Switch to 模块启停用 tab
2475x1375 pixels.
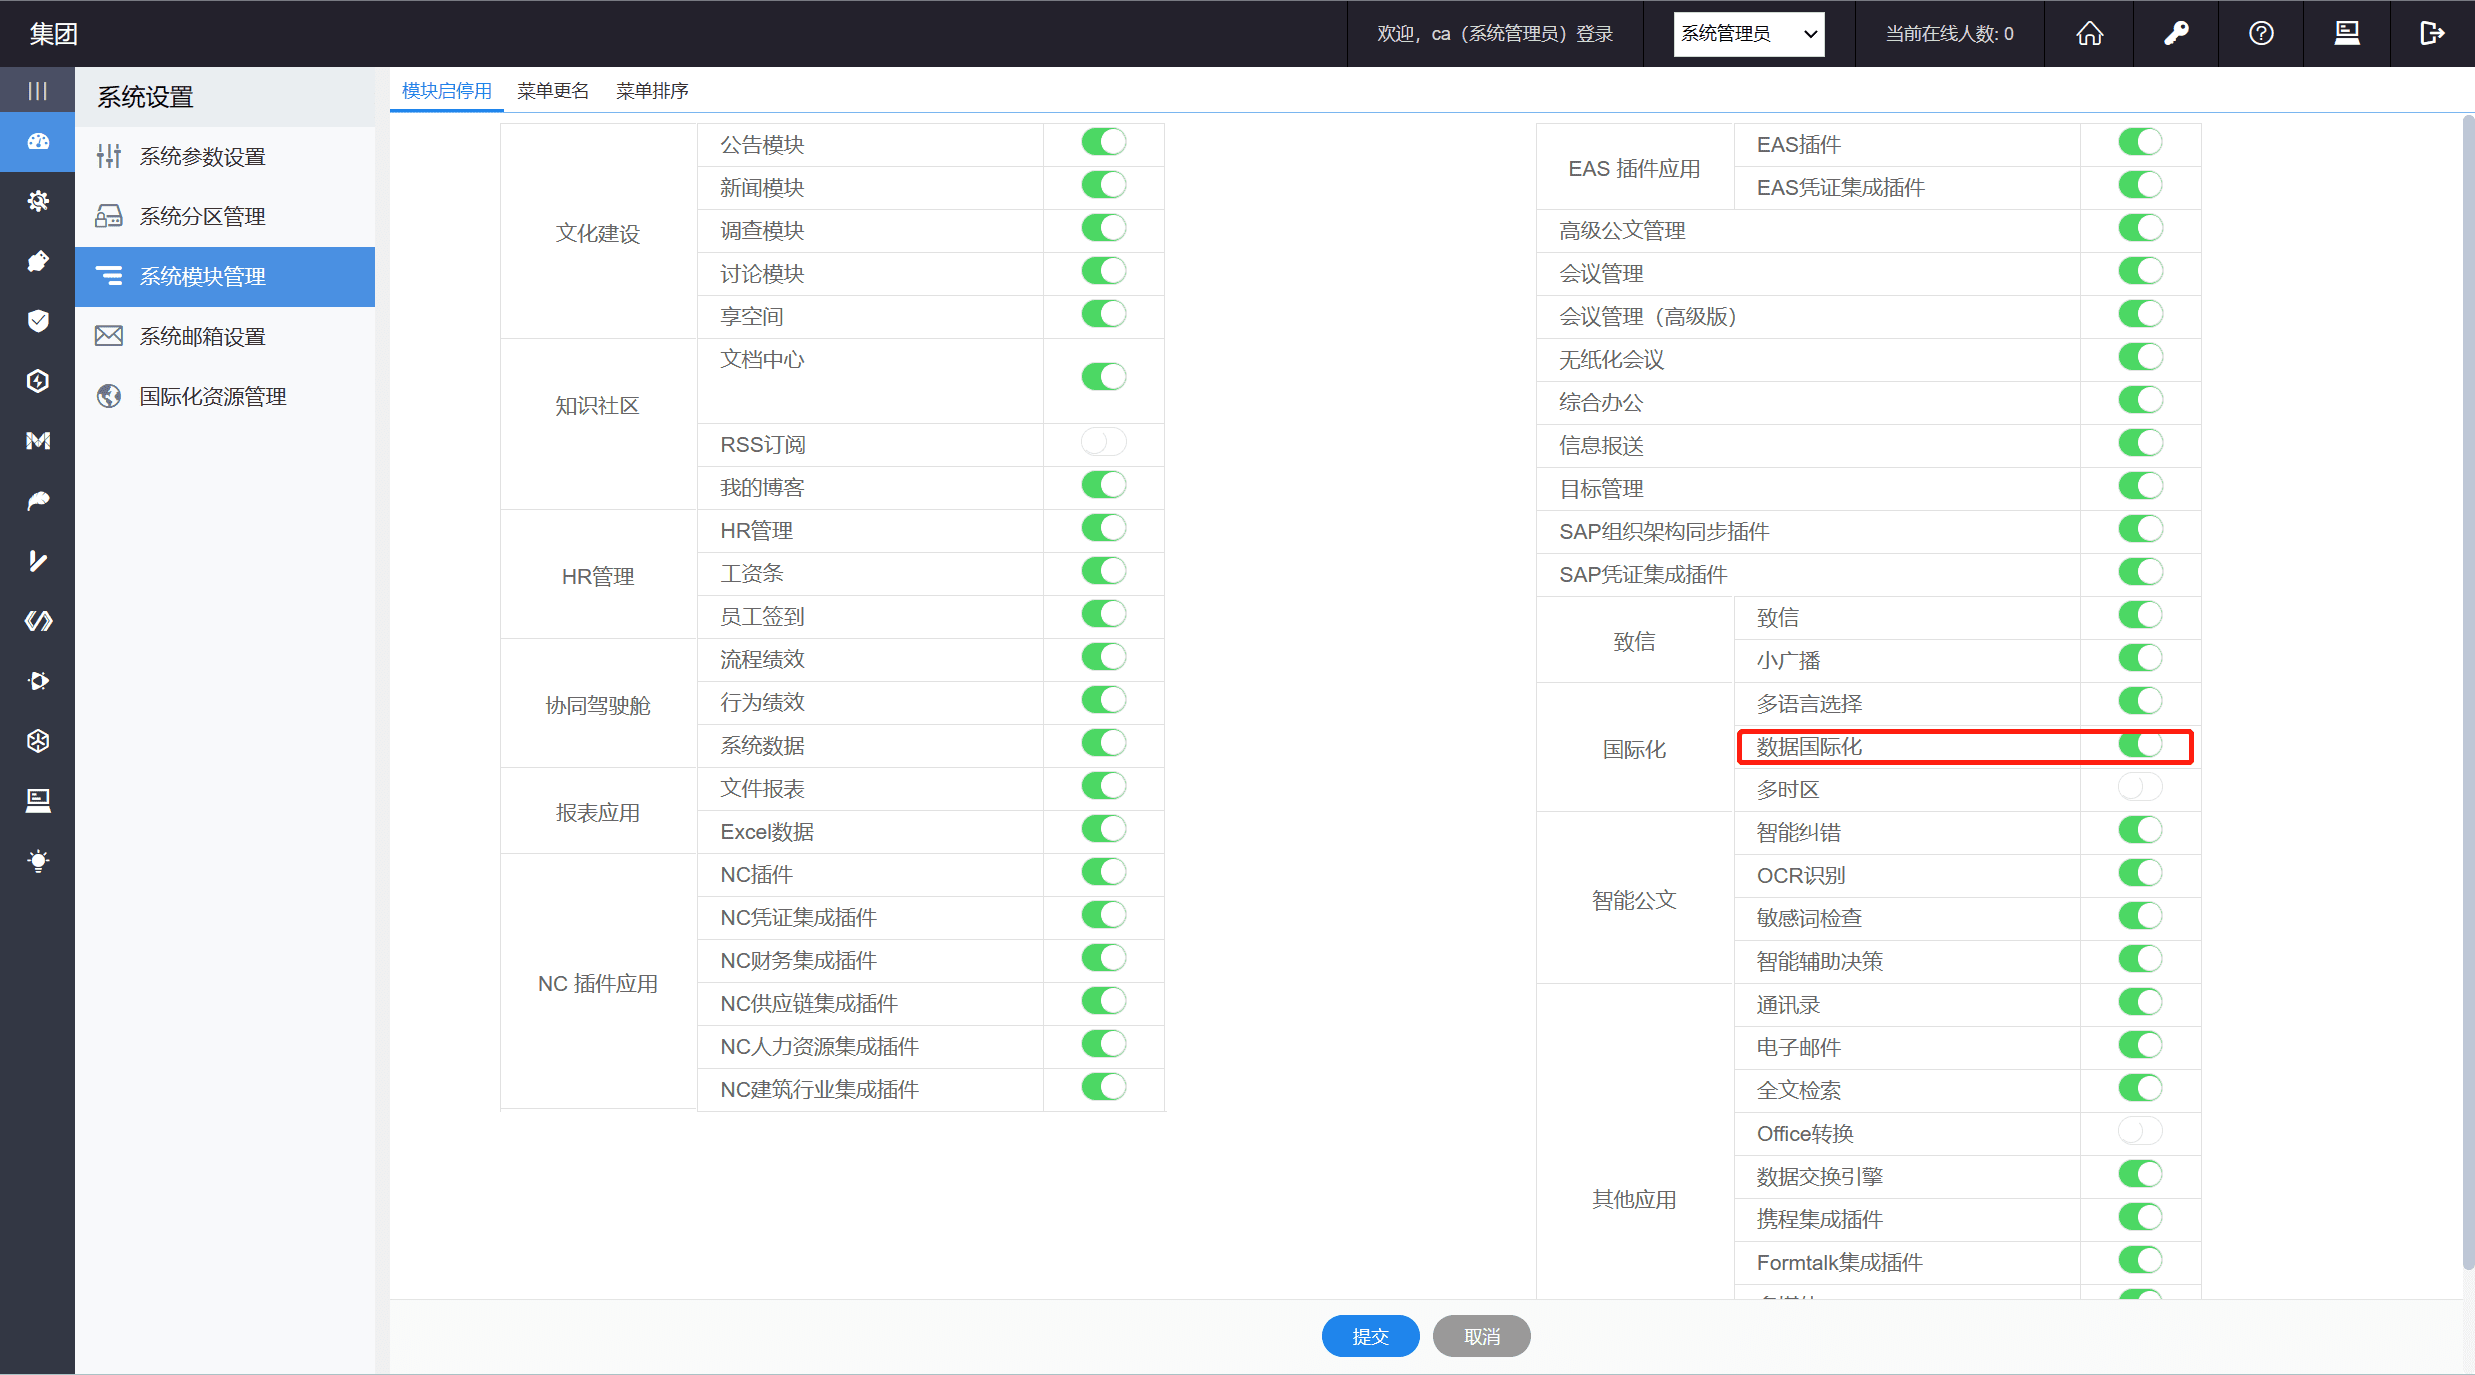[447, 91]
